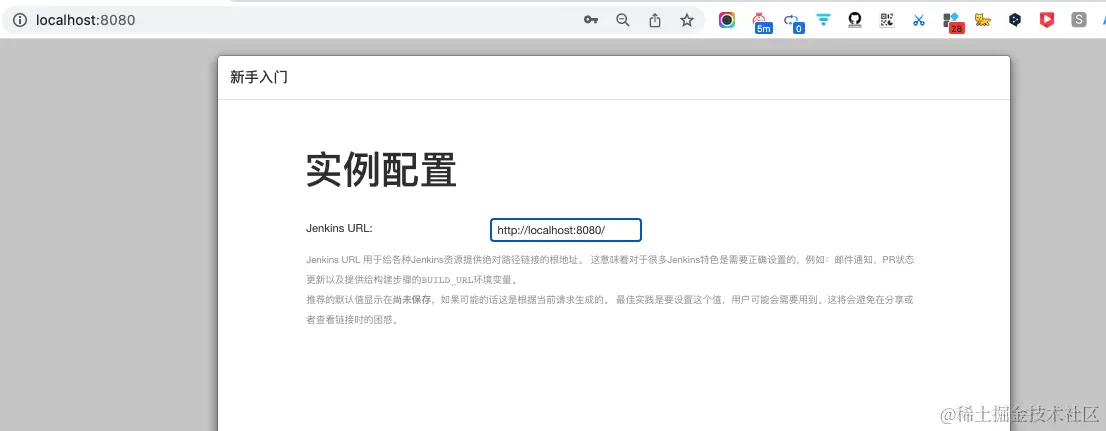Click the 新手入门 dialog title
The width and height of the screenshot is (1106, 431).
pyautogui.click(x=258, y=78)
